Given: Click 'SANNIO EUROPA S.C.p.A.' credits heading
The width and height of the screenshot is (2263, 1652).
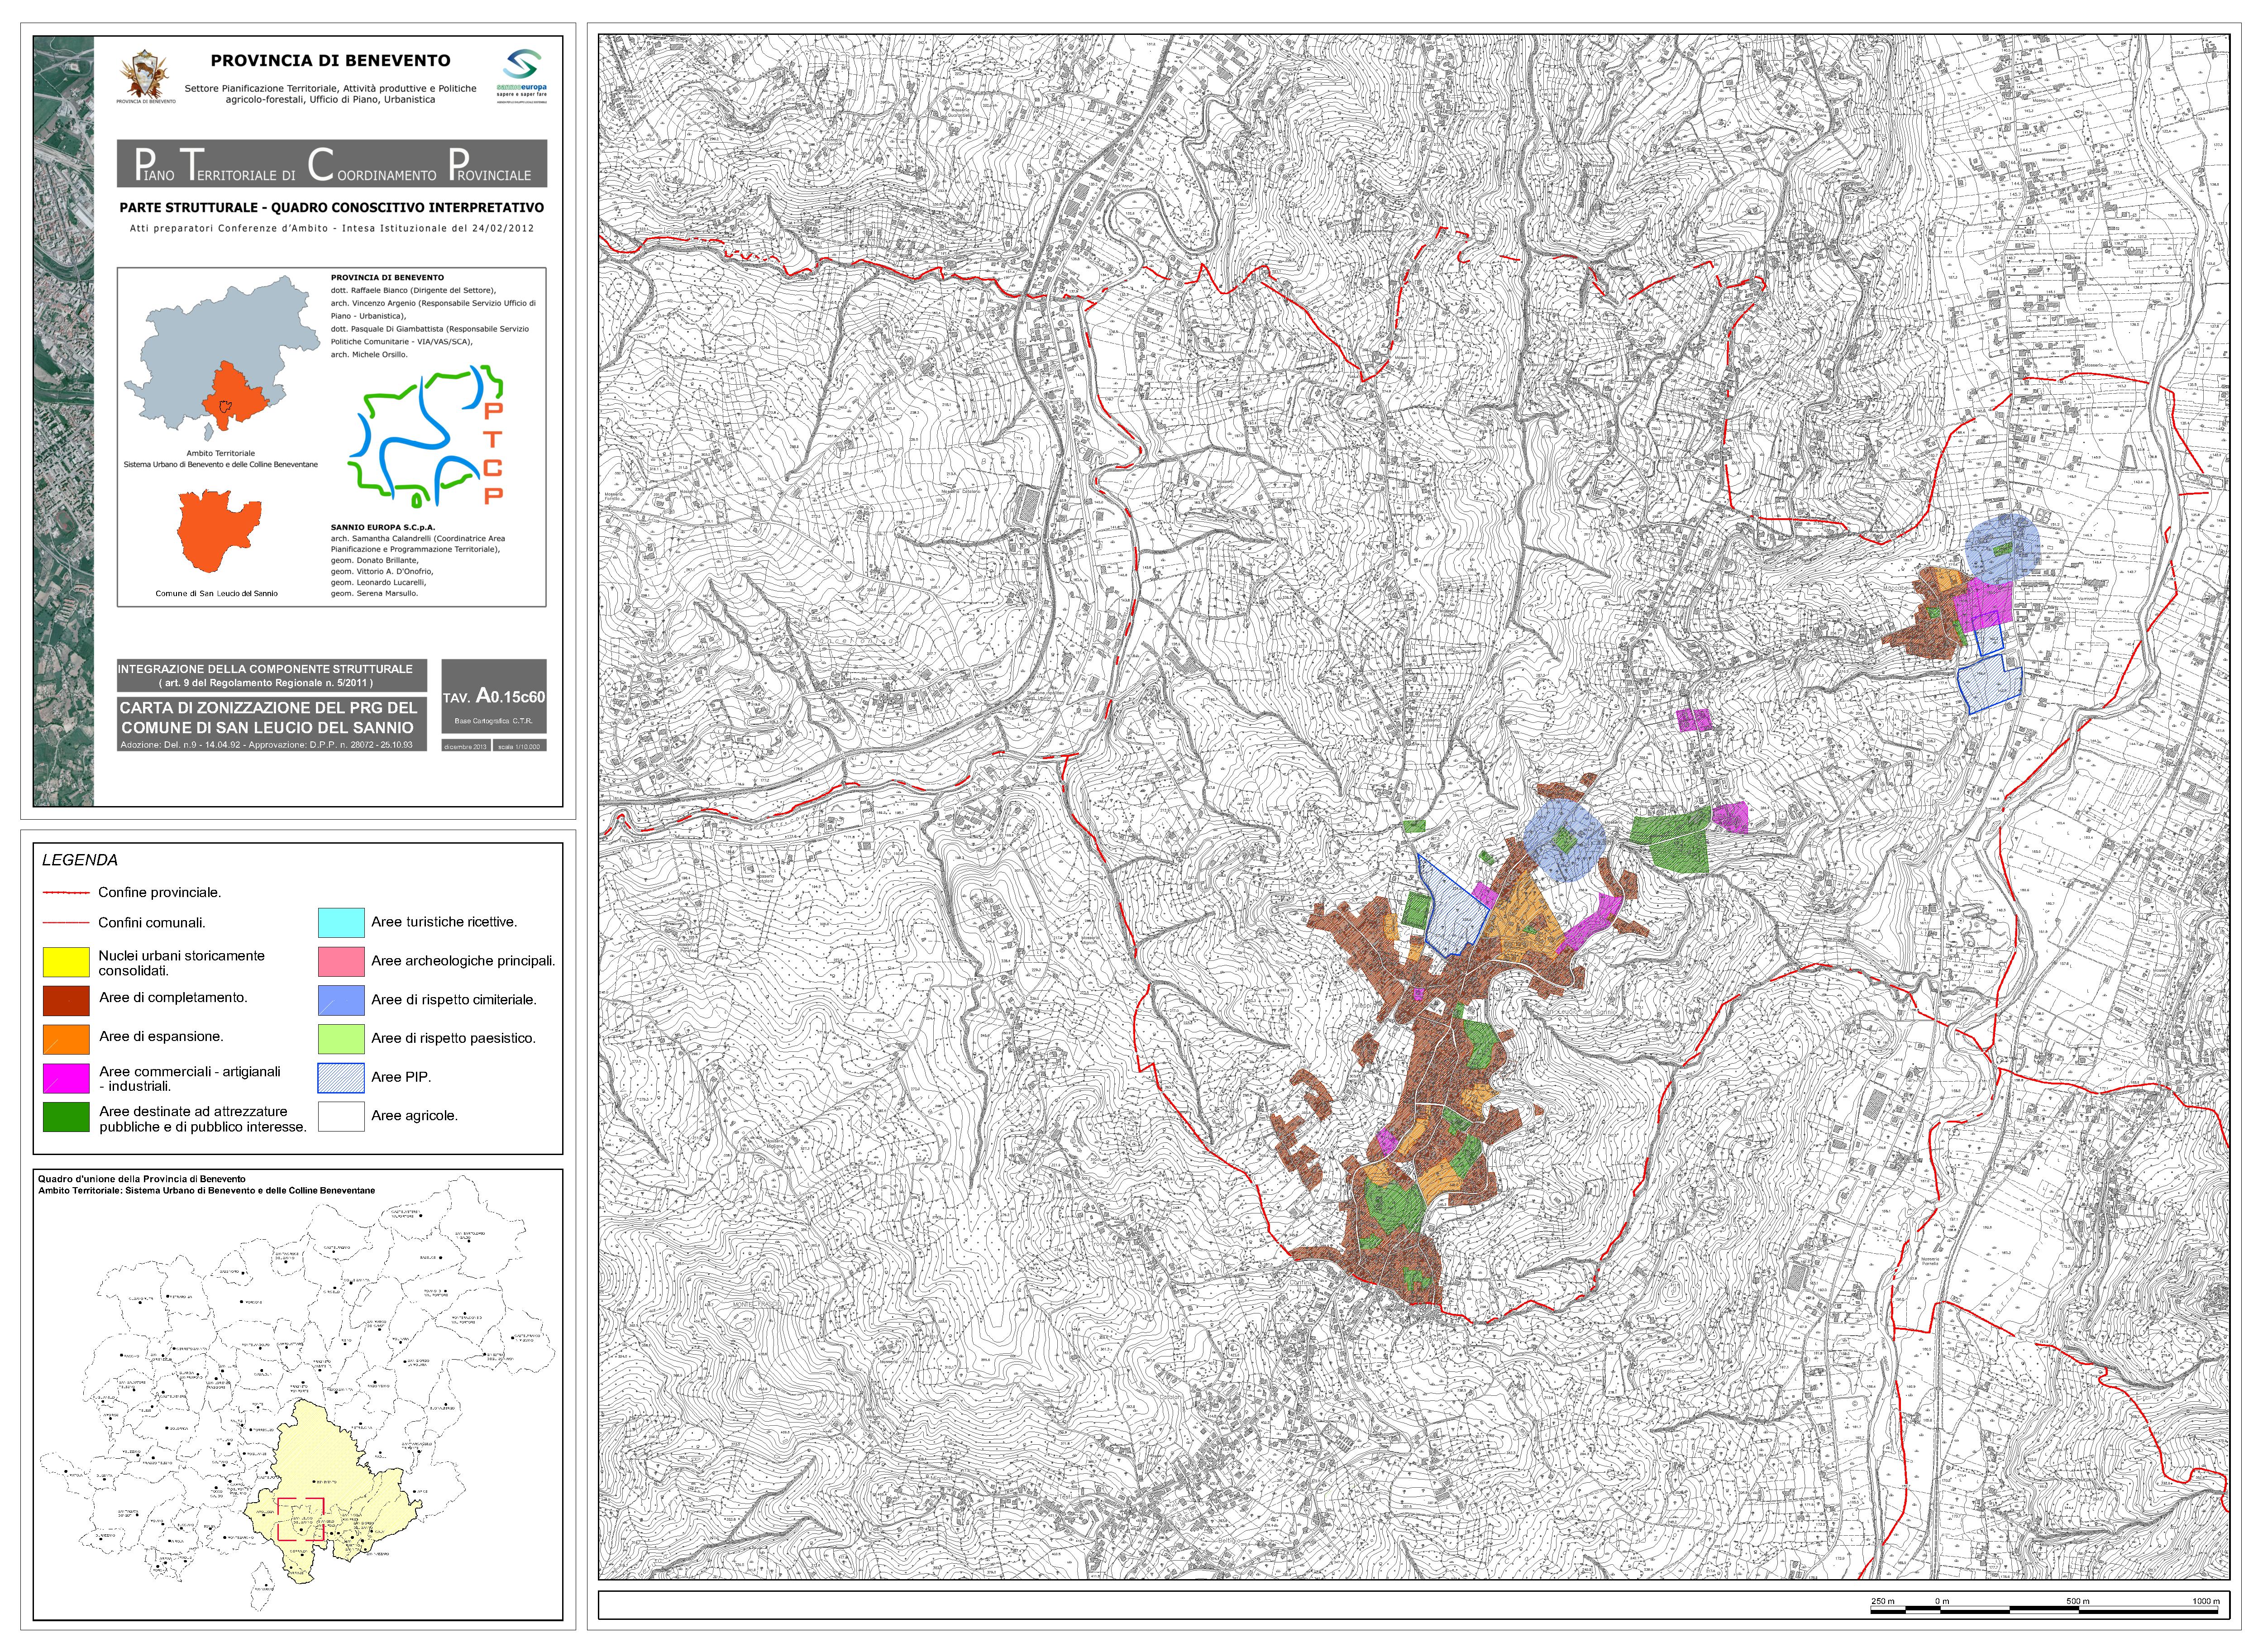Looking at the screenshot, I should pyautogui.click(x=383, y=527).
